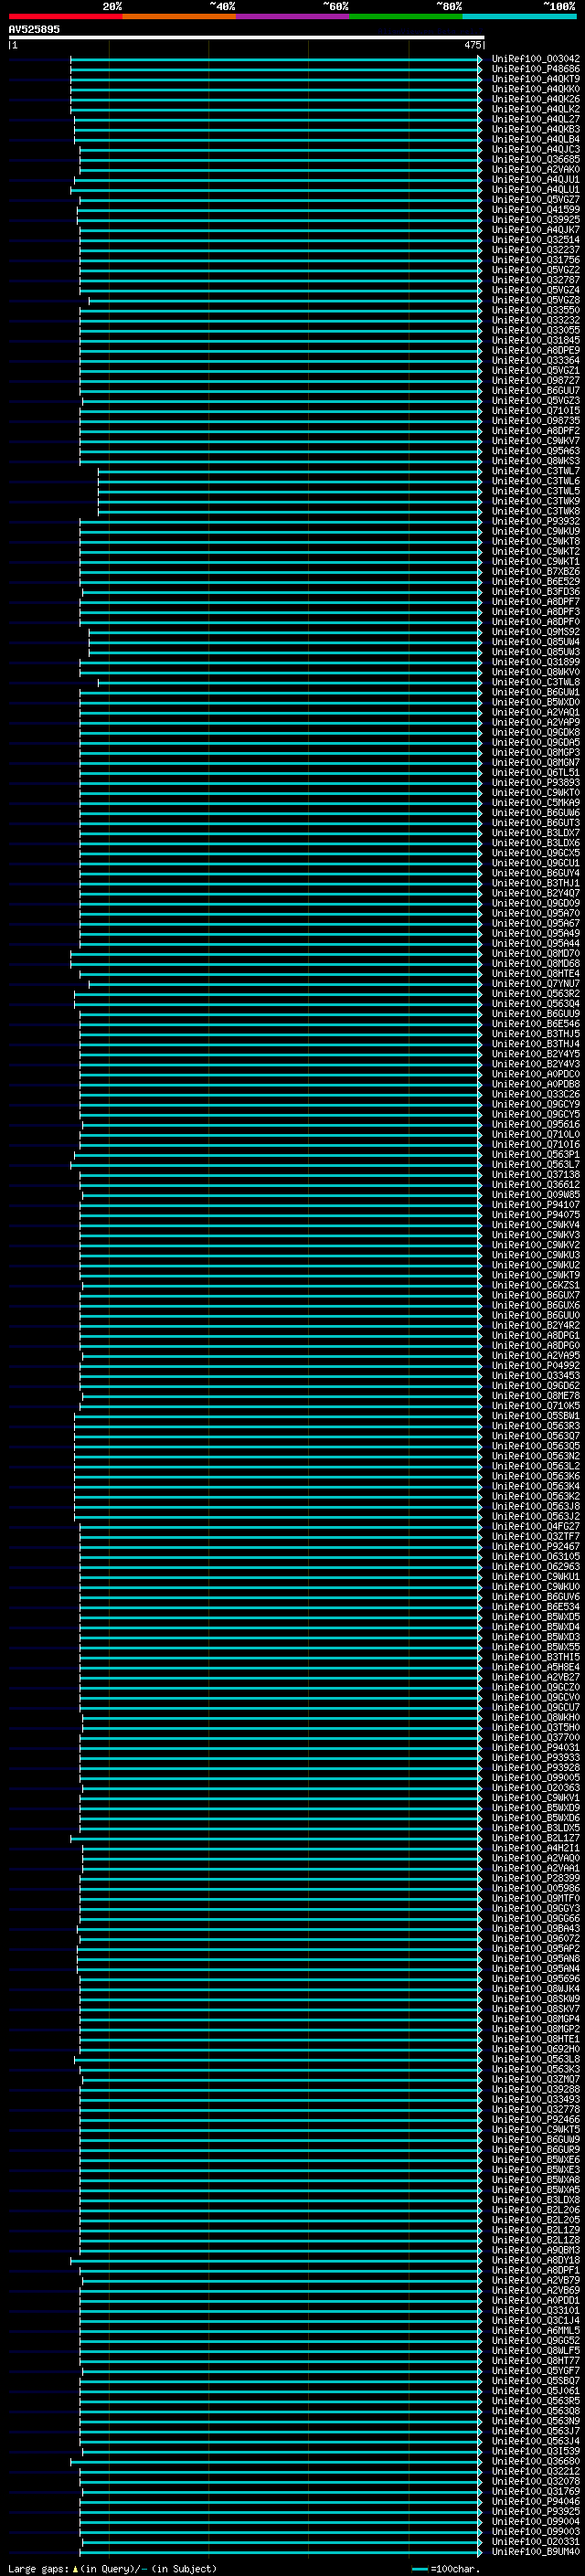Click the AV525895 query name
This screenshot has height=2576, width=585.
[34, 30]
